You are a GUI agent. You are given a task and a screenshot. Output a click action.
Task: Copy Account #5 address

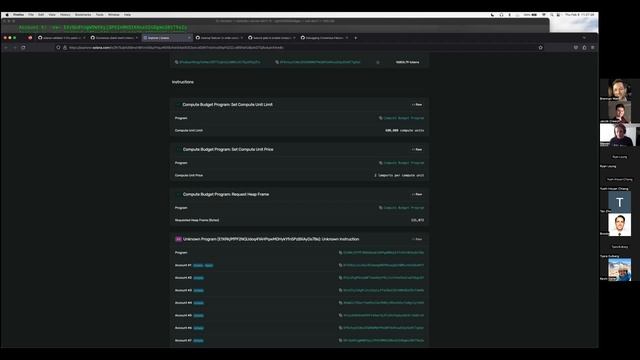(x=340, y=316)
